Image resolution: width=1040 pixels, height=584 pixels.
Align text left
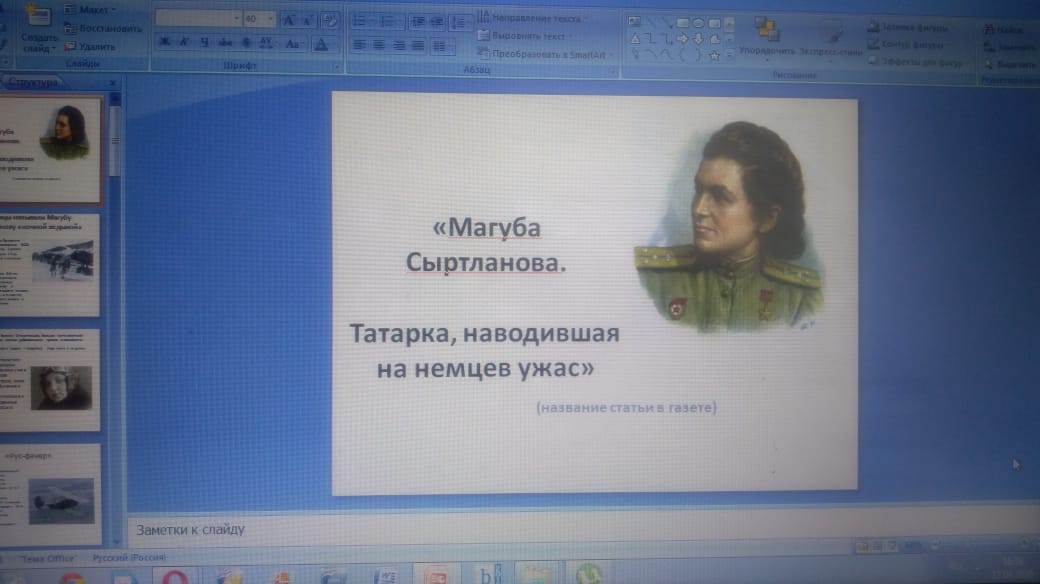pyautogui.click(x=359, y=45)
